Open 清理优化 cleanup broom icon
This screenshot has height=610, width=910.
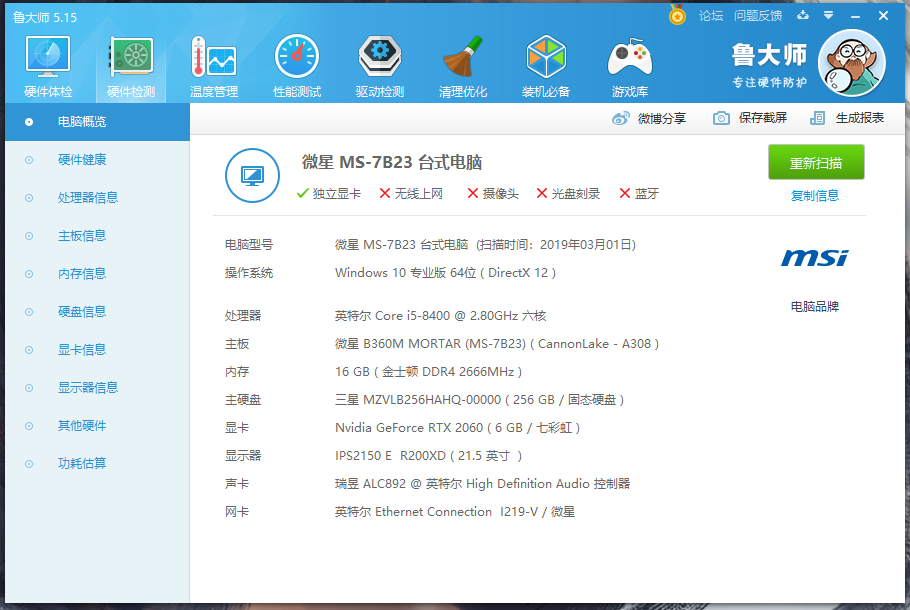[463, 66]
